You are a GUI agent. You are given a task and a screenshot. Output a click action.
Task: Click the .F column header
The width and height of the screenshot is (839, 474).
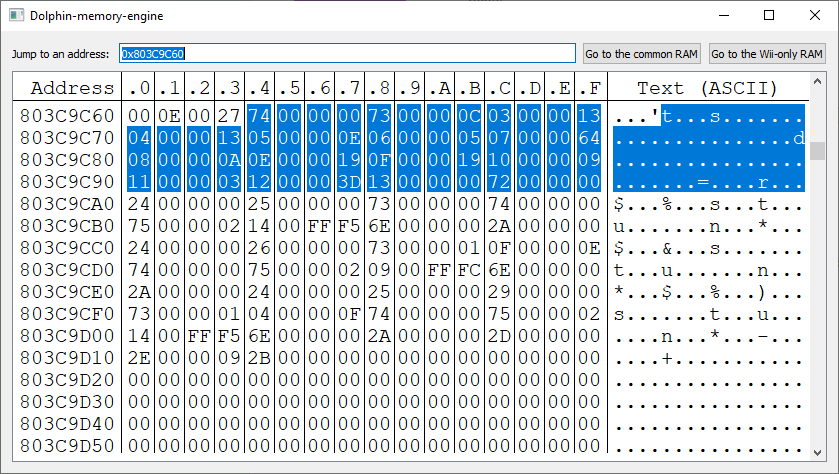point(590,88)
